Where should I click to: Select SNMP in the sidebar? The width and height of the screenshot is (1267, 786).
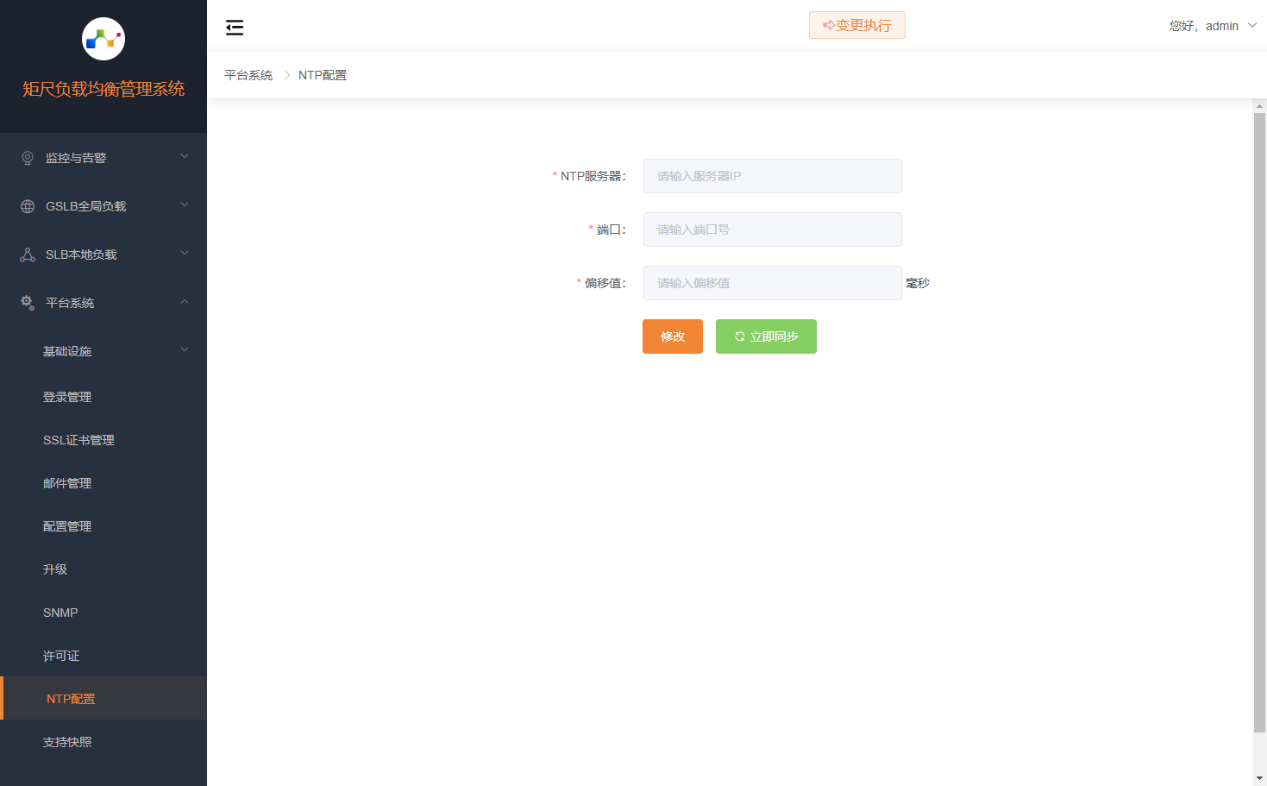[60, 612]
